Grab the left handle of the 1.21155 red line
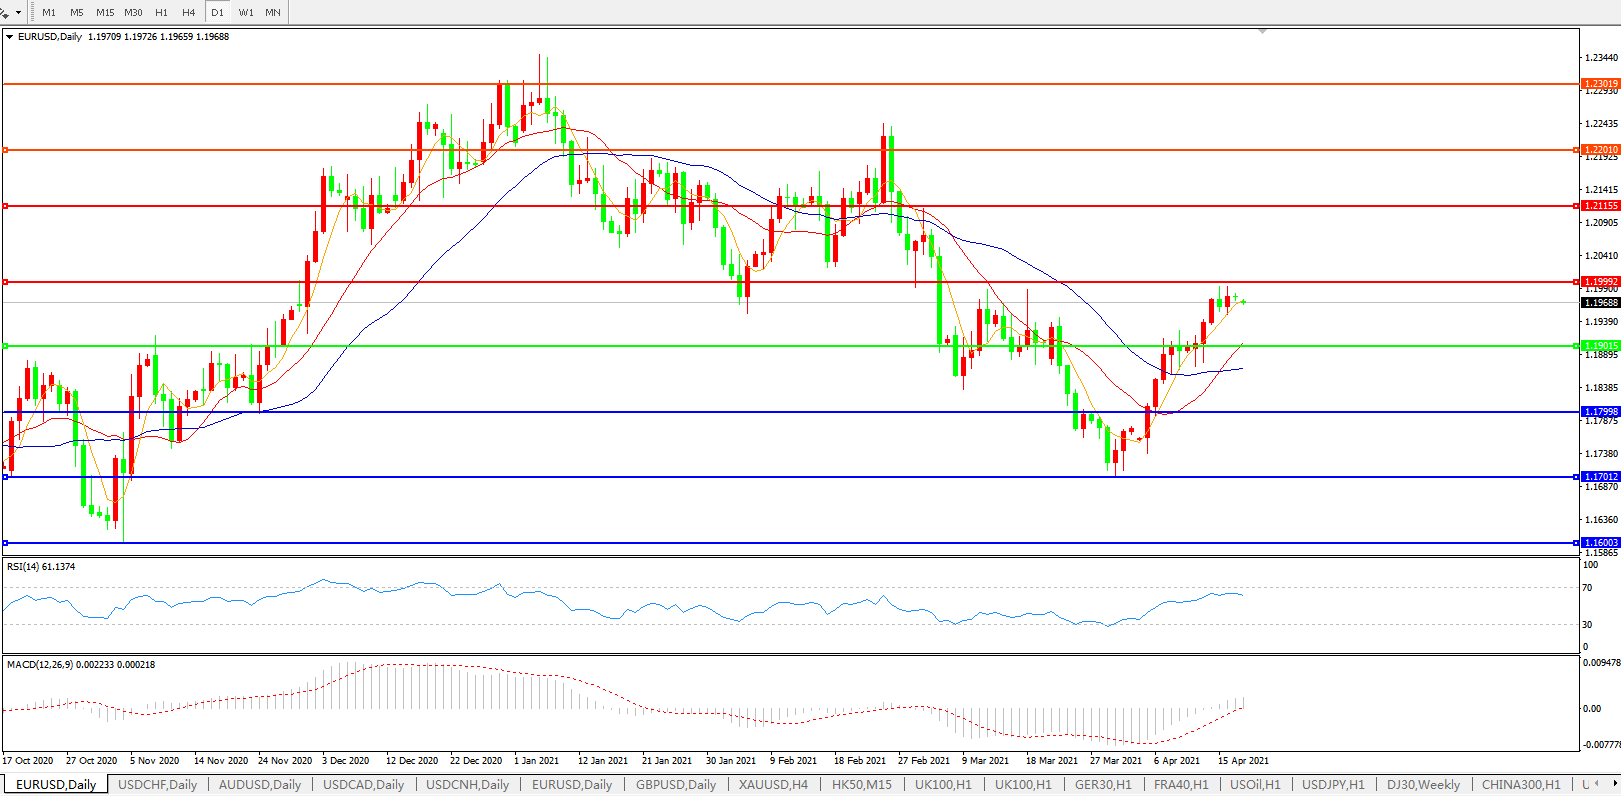1621x796 pixels. 5,206
